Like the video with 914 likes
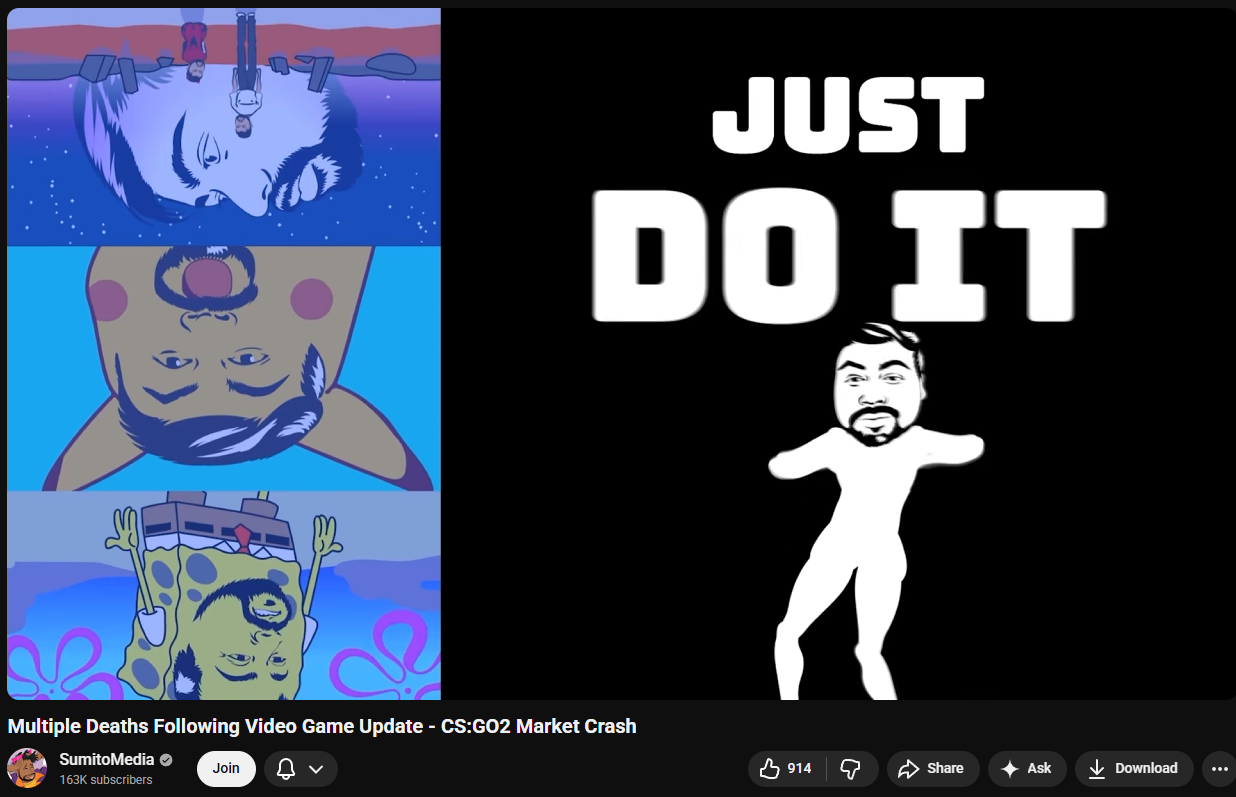 787,768
